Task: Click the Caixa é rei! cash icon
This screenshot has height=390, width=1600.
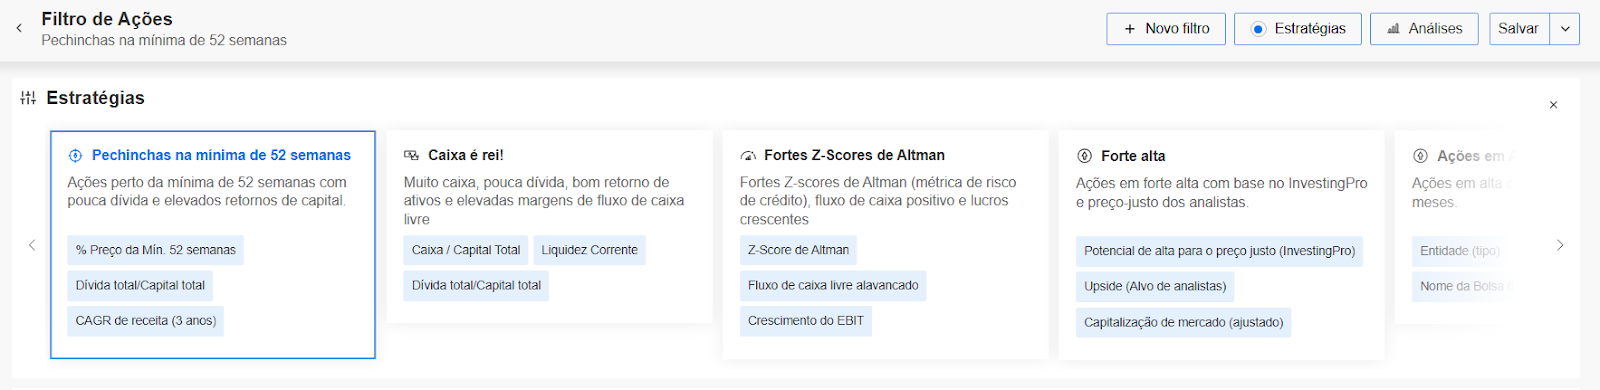Action: [x=411, y=156]
